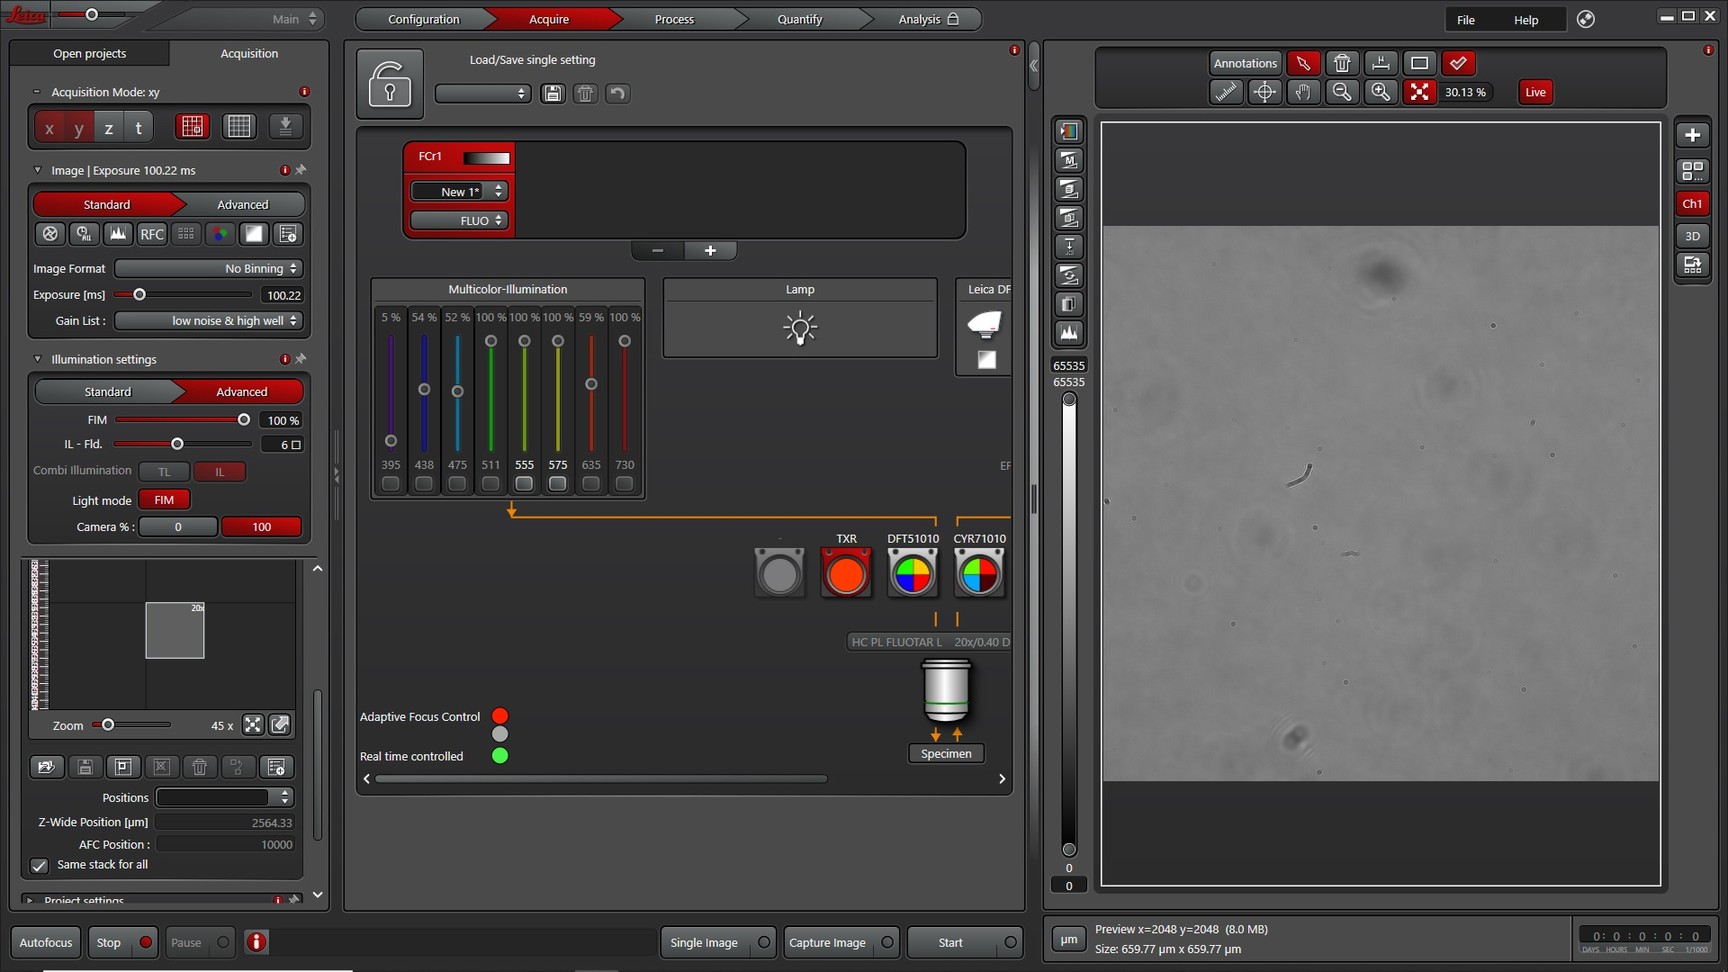Click the fit-to-screen crosshair arrows icon
Viewport: 1728px width, 972px height.
click(x=1419, y=92)
